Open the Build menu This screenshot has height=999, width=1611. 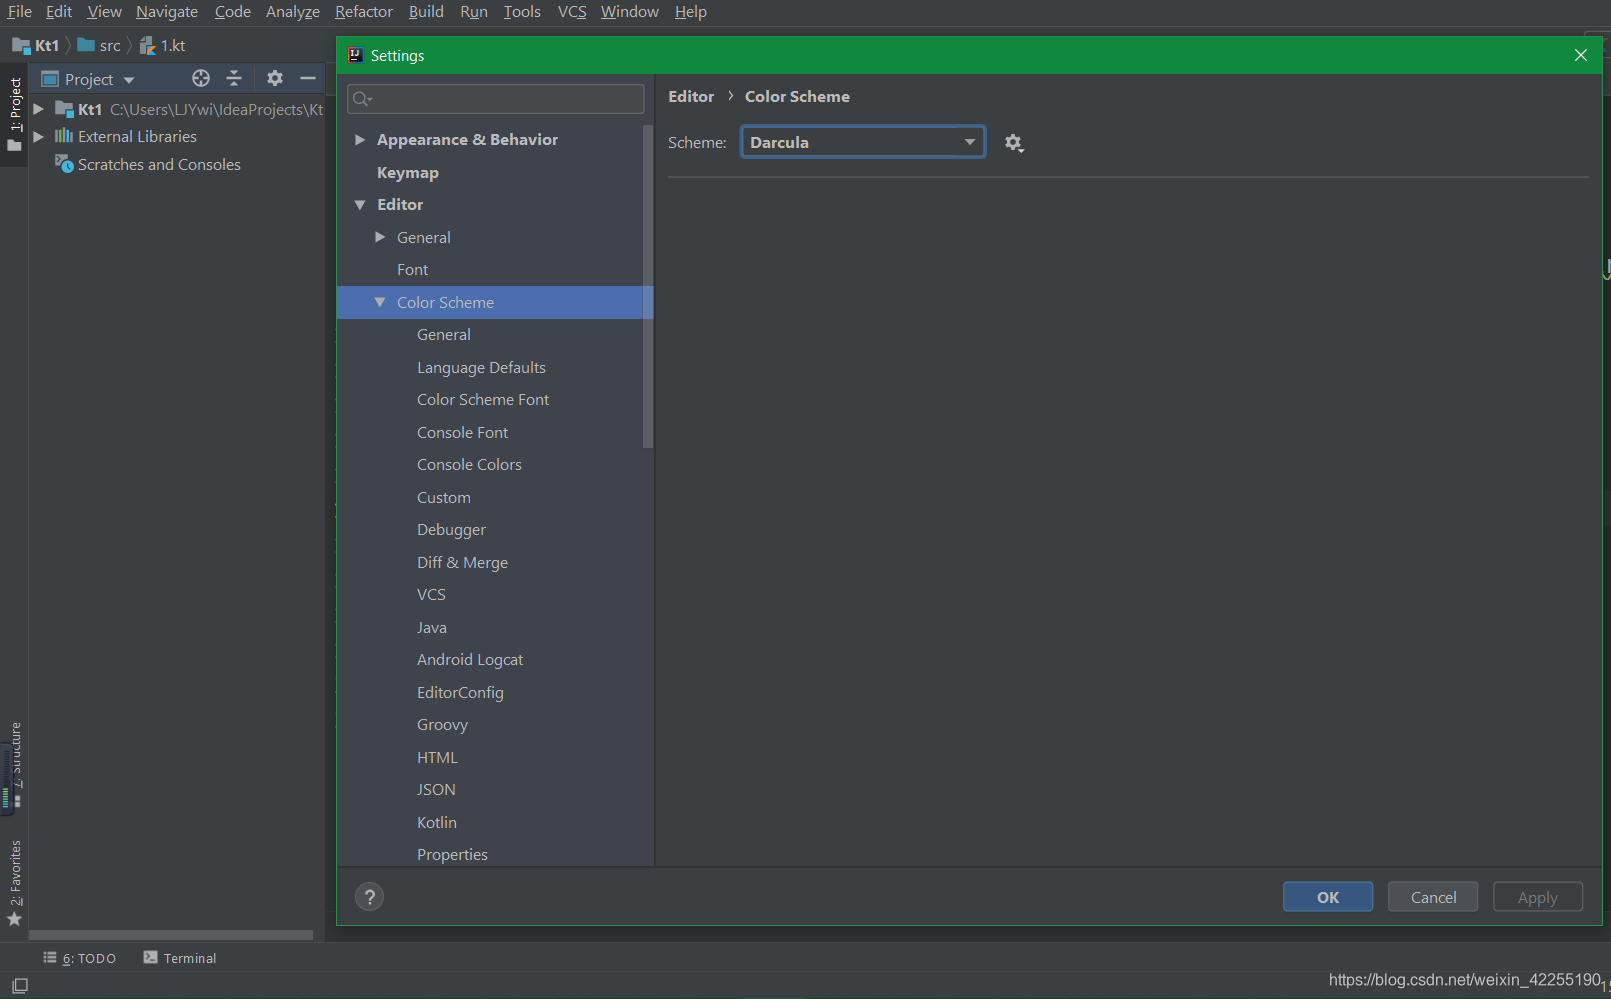pos(426,12)
